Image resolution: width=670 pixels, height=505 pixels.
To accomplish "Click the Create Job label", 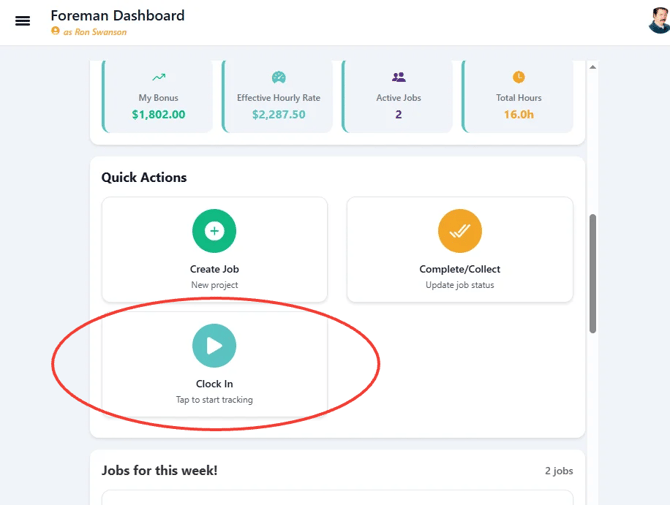I will [215, 269].
